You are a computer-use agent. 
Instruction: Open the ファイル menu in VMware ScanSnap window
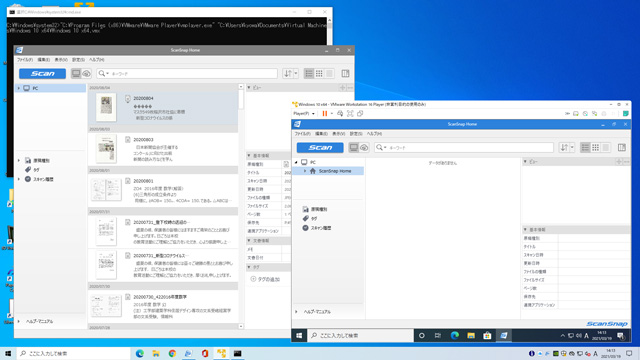302,133
